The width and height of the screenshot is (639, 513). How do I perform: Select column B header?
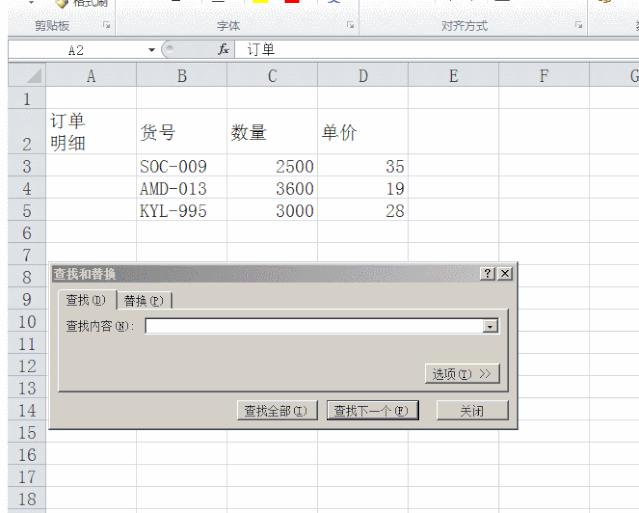click(182, 75)
